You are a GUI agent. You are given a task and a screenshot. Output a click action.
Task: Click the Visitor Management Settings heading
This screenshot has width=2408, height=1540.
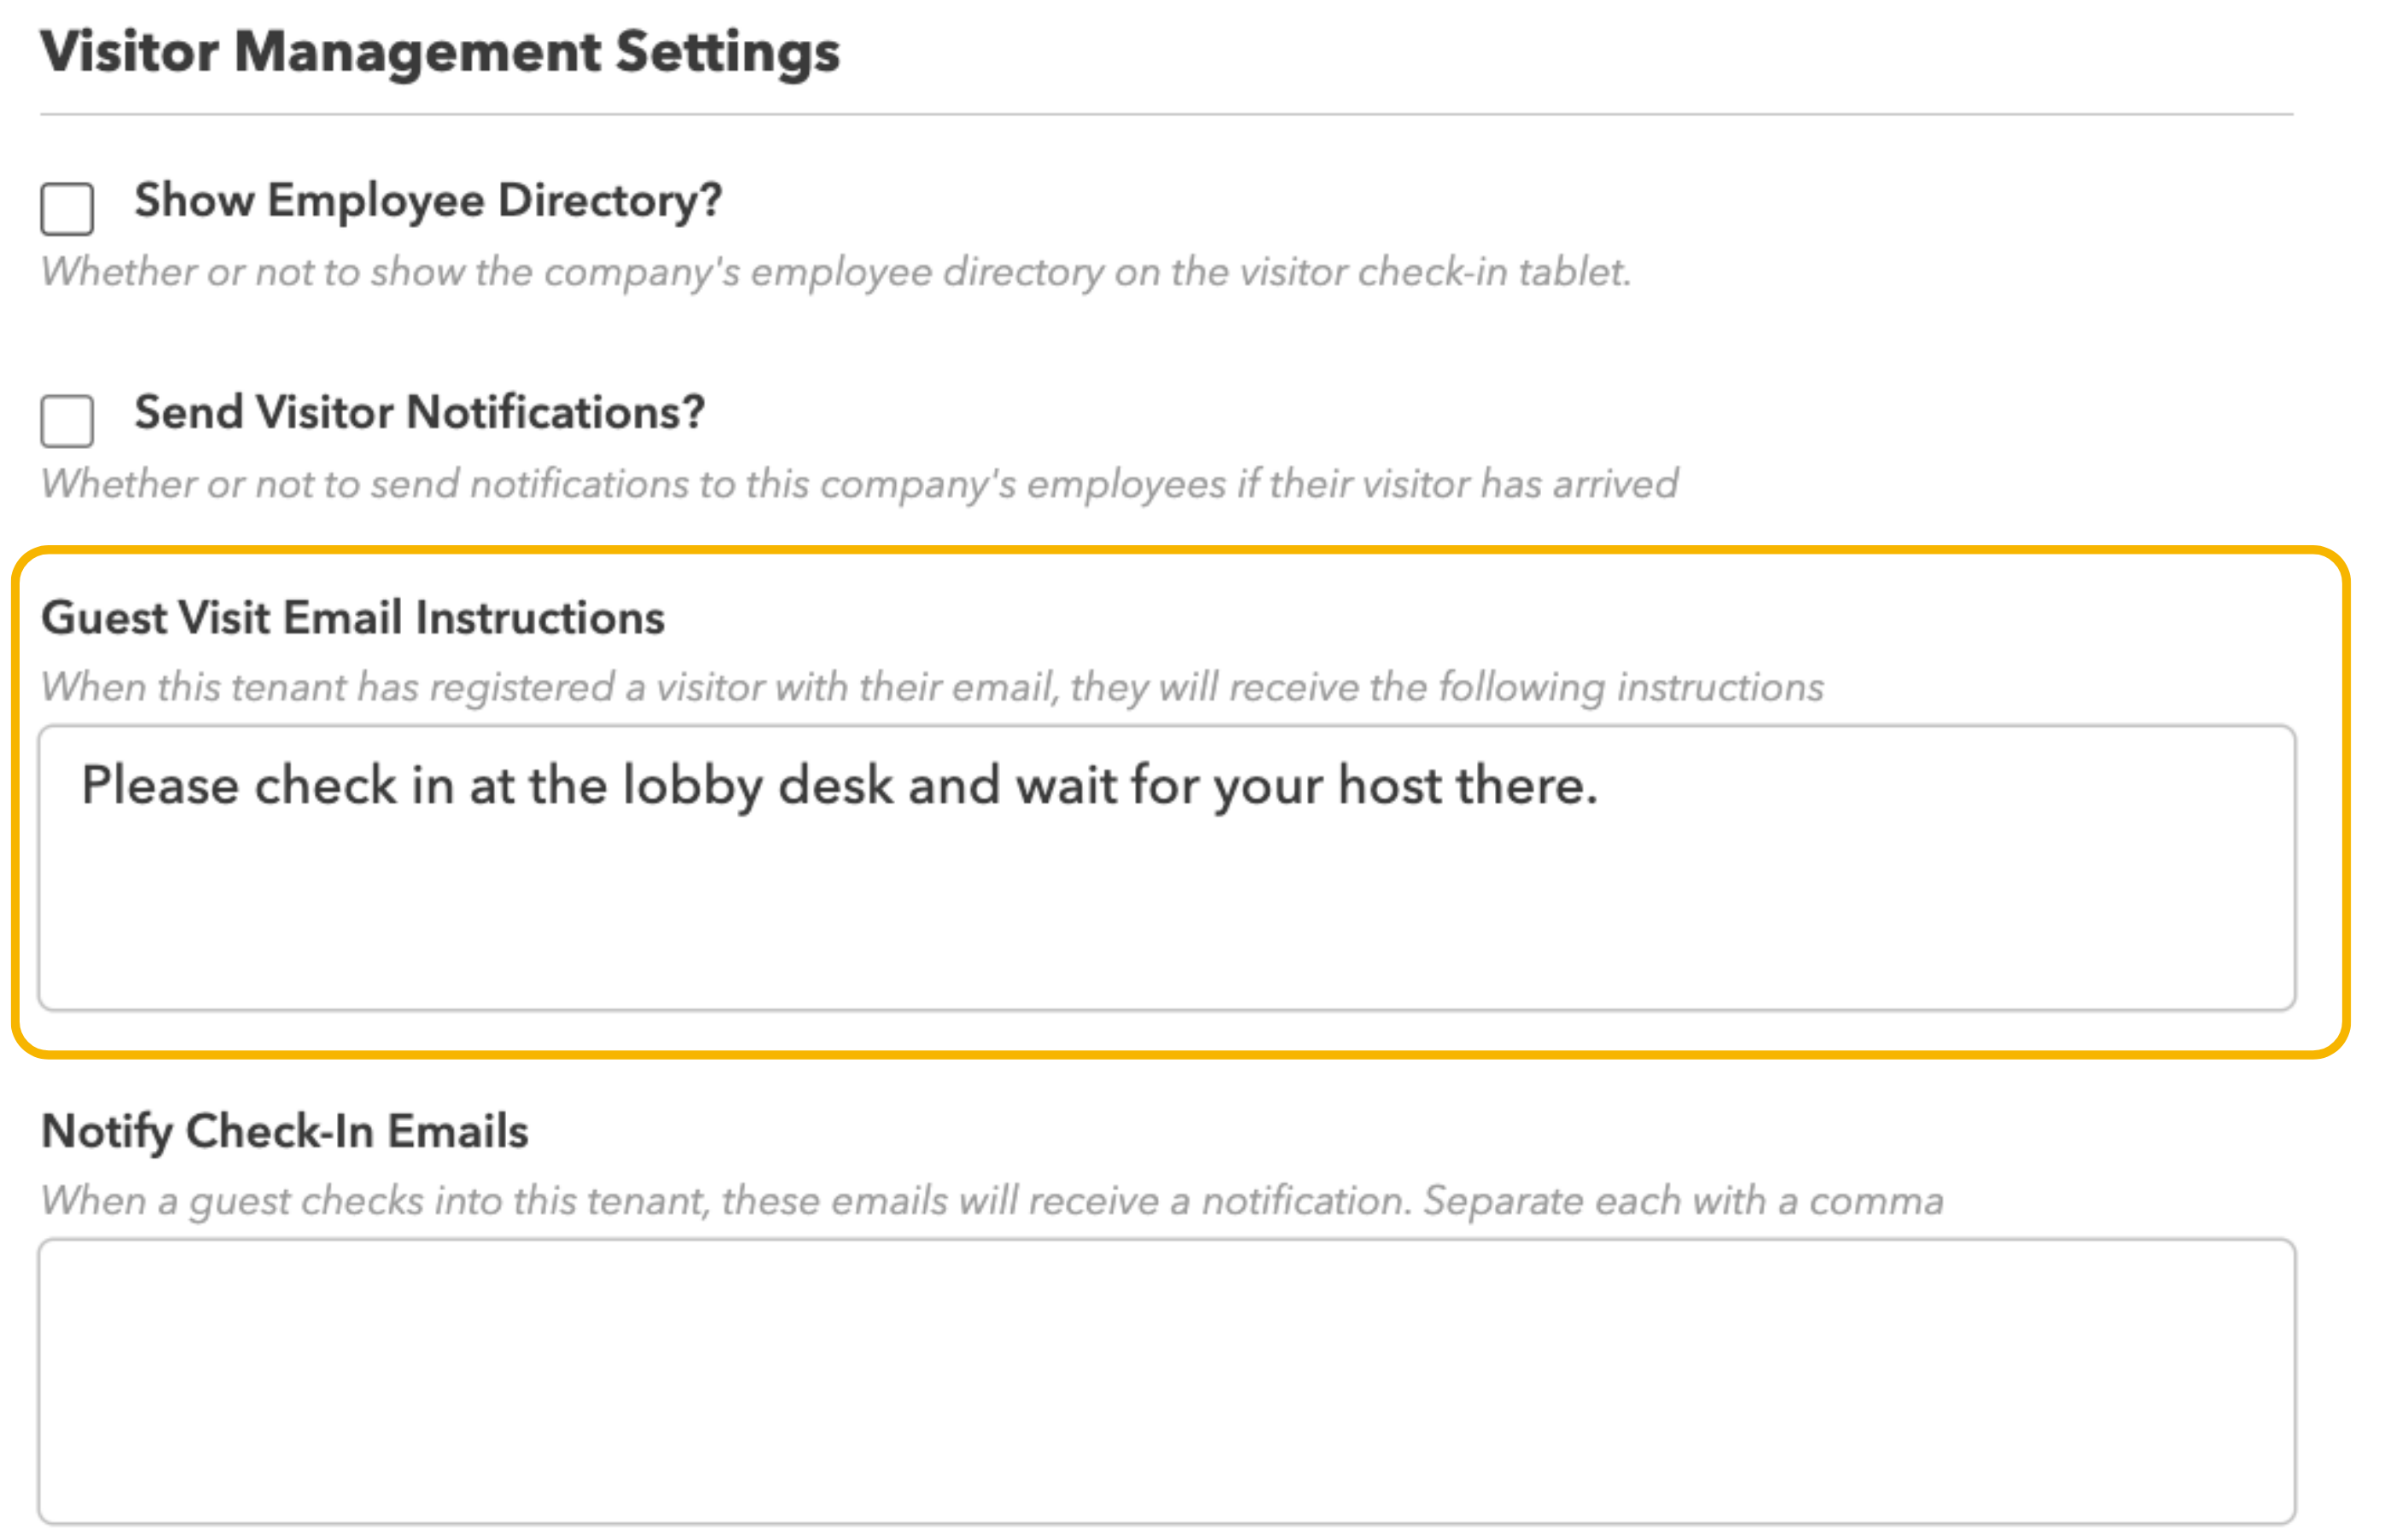tap(440, 52)
